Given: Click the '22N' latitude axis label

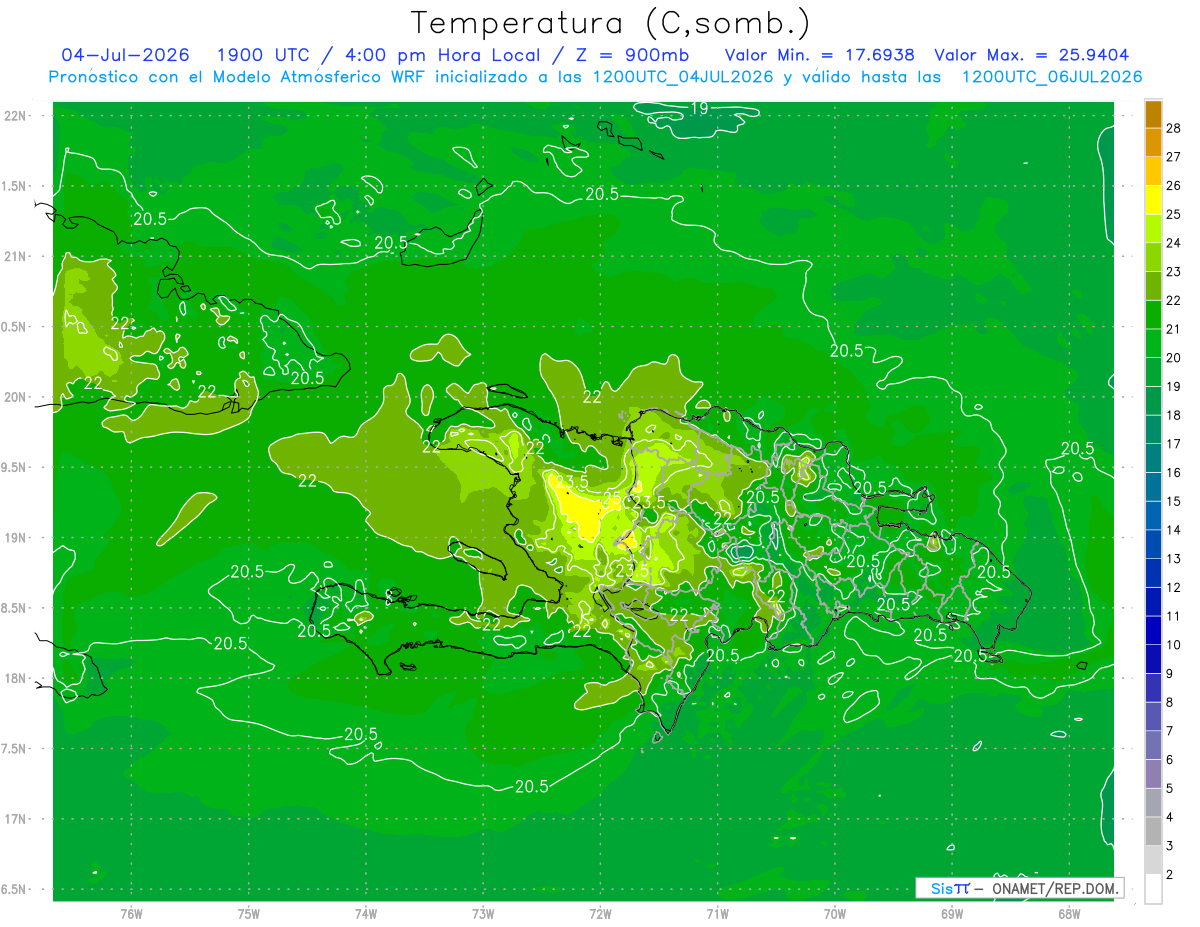Looking at the screenshot, I should 16,116.
